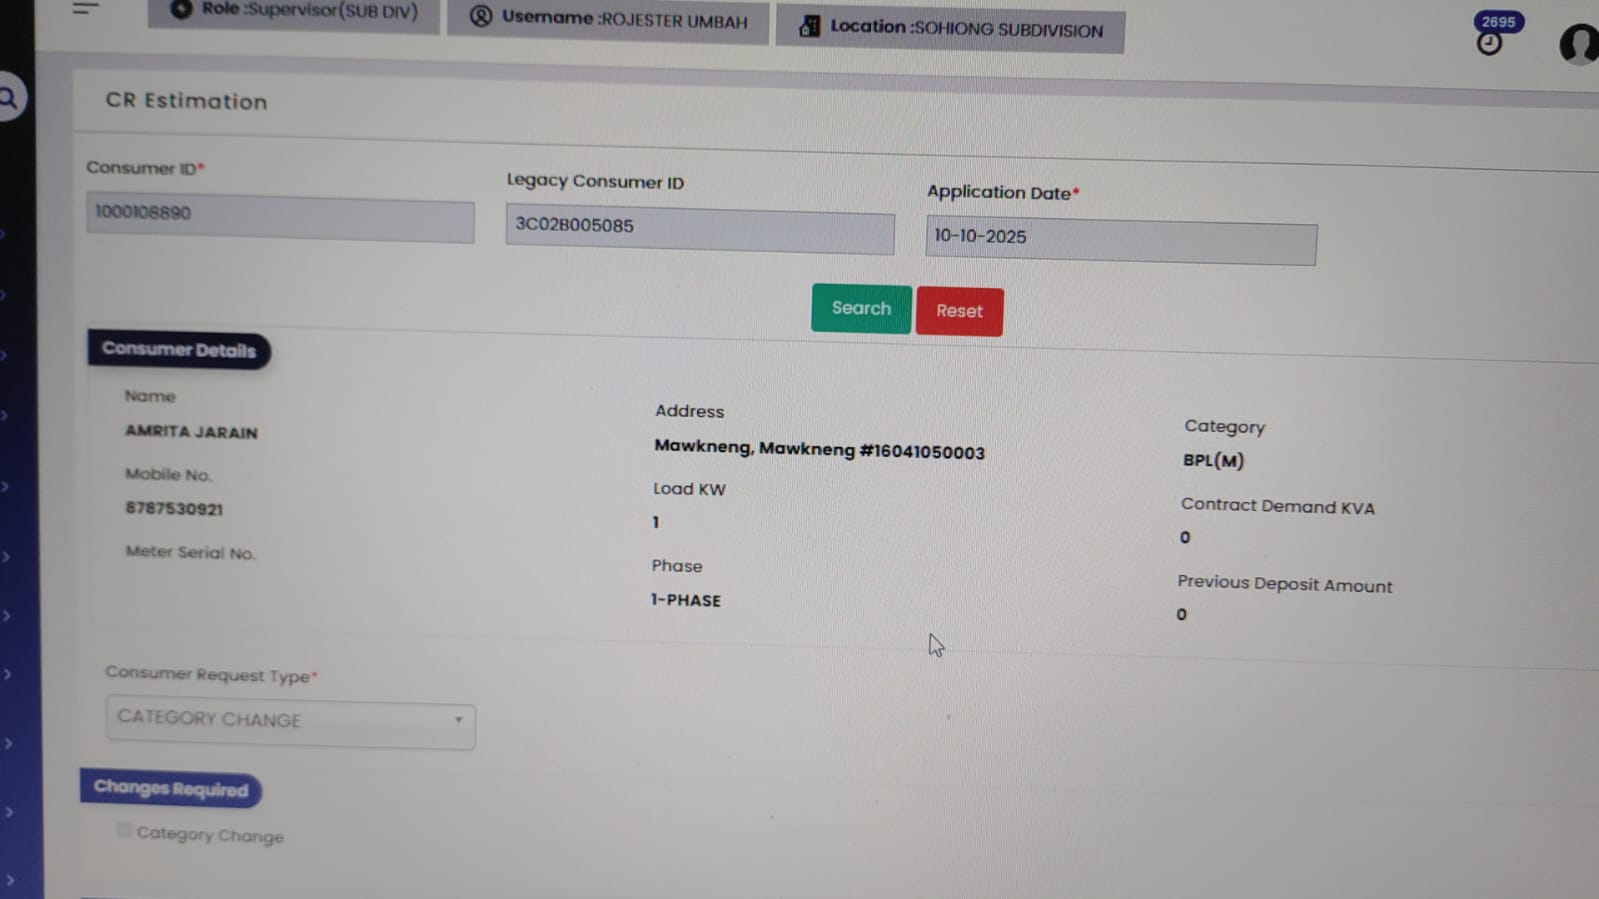Click the Location: SOHIONG SUBDIVISION badge
The height and width of the screenshot is (899, 1599).
pyautogui.click(x=950, y=29)
